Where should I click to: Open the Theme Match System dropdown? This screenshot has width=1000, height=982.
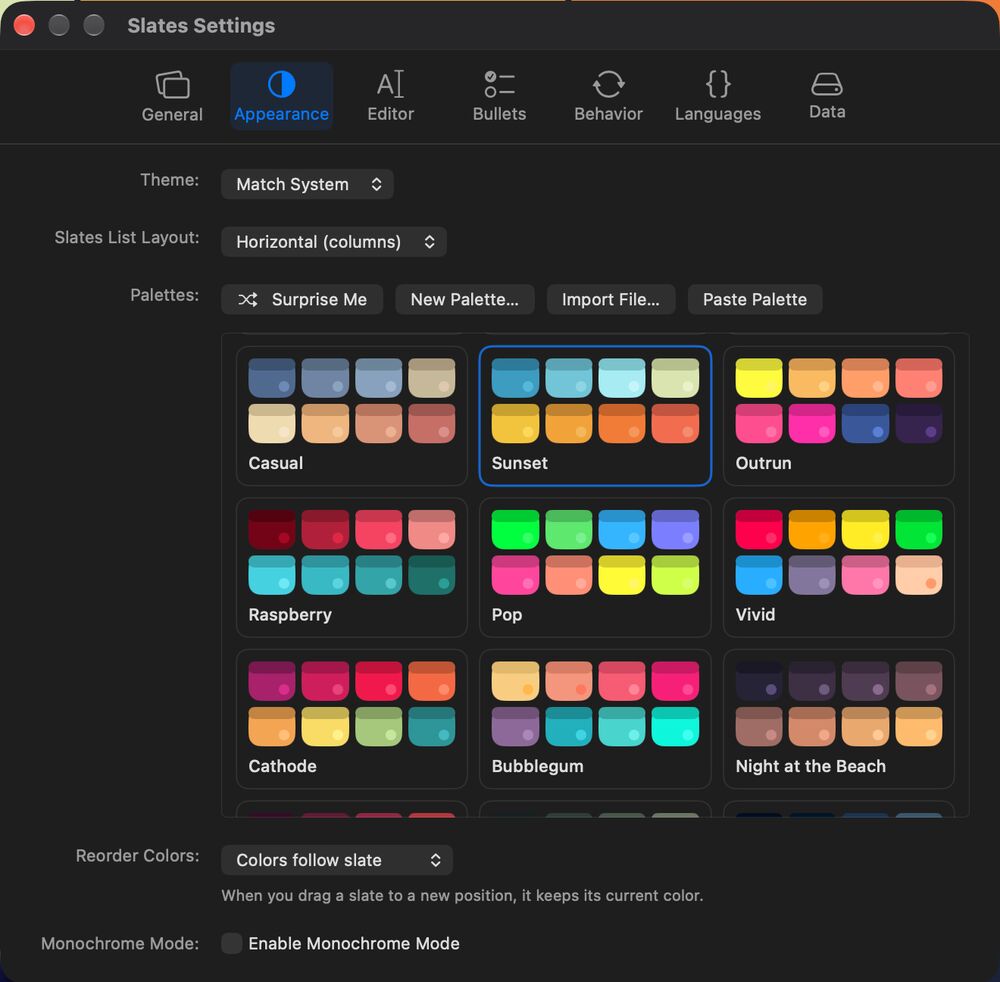307,184
